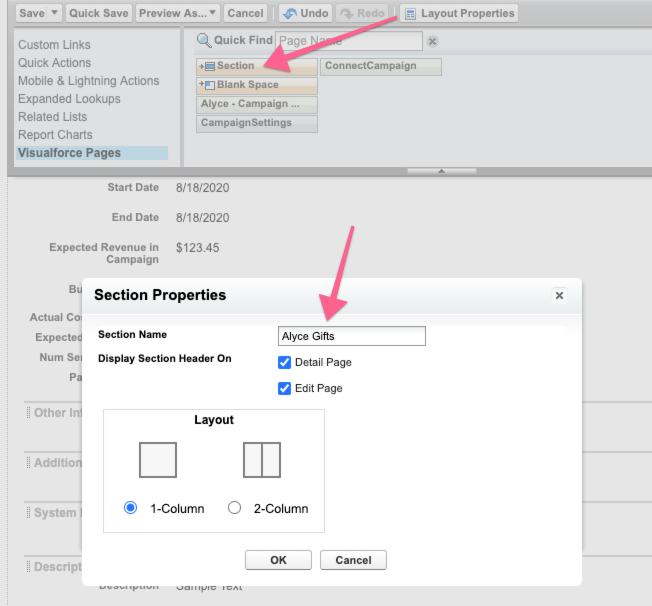Select the 1-Column radio button
This screenshot has width=652, height=606.
[x=131, y=508]
